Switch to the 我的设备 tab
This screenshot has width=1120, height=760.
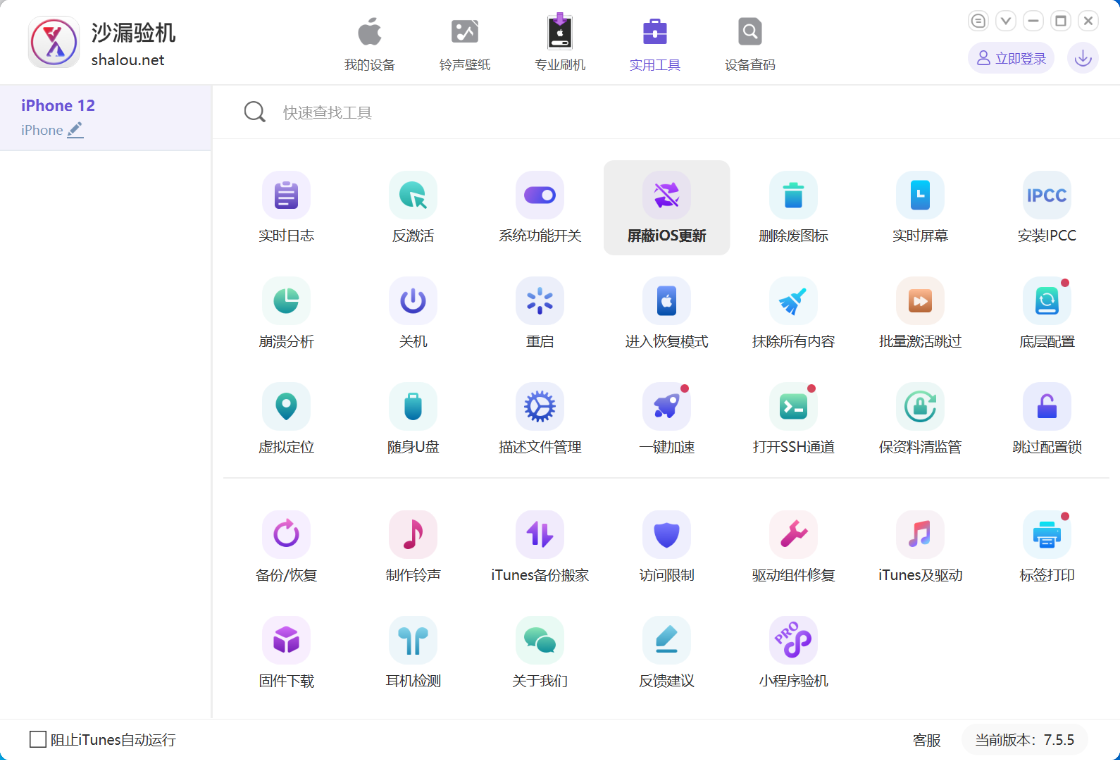(370, 45)
